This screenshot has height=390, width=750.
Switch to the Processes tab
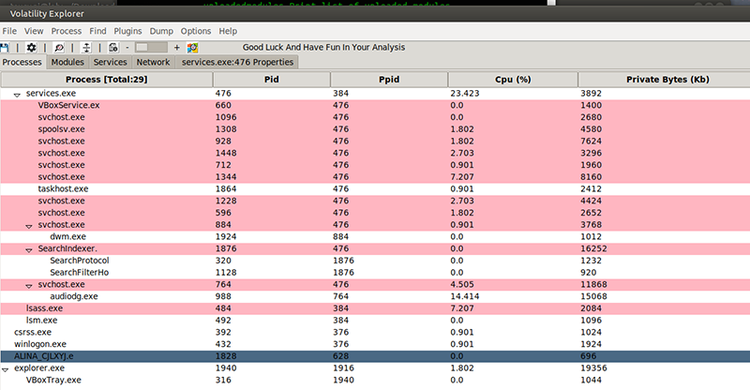click(x=22, y=62)
